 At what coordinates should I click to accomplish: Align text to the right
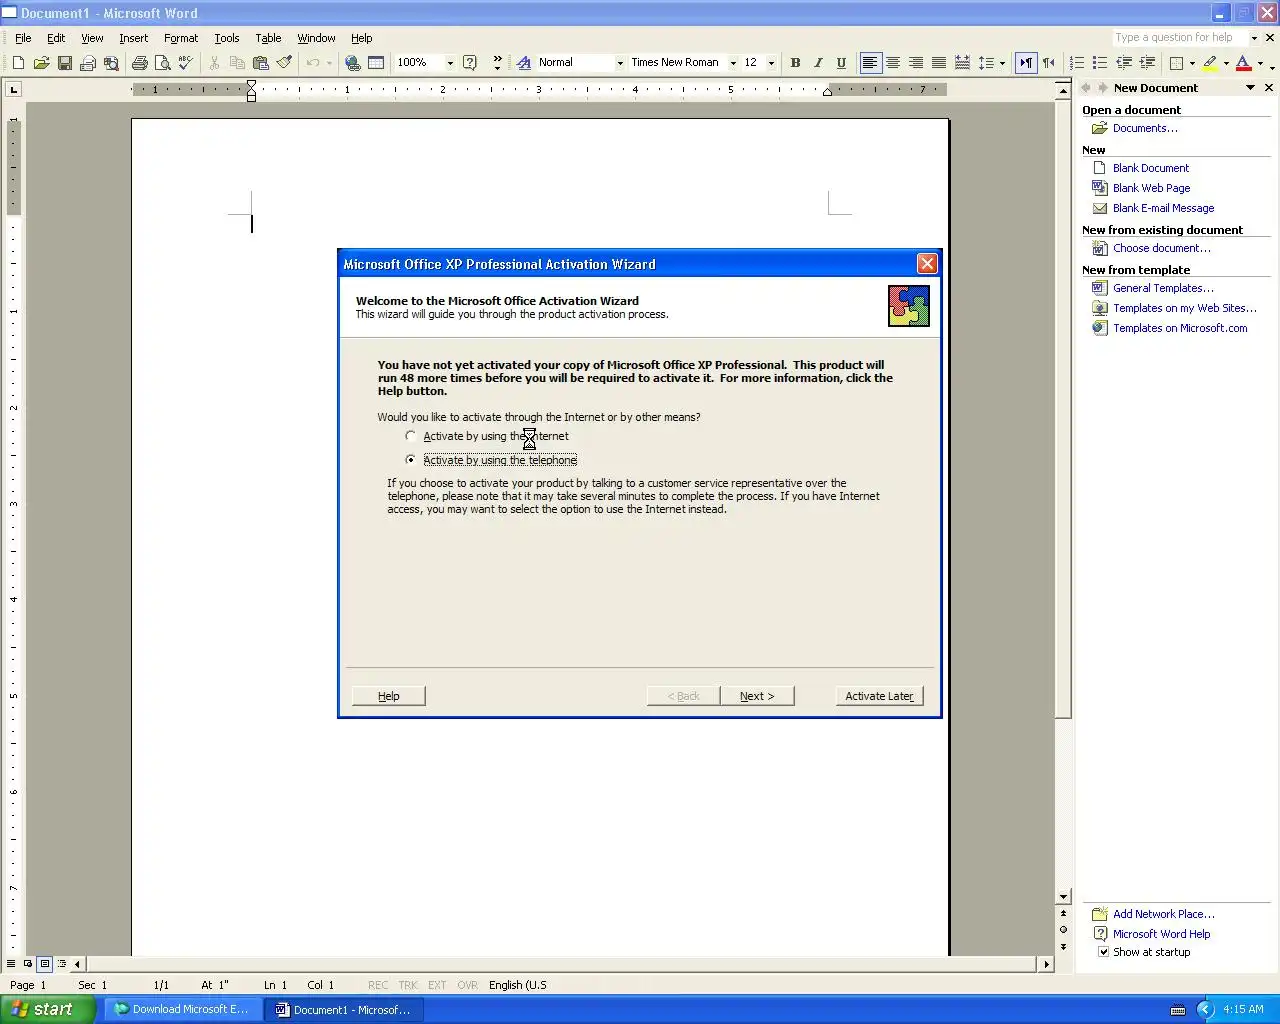pos(916,62)
